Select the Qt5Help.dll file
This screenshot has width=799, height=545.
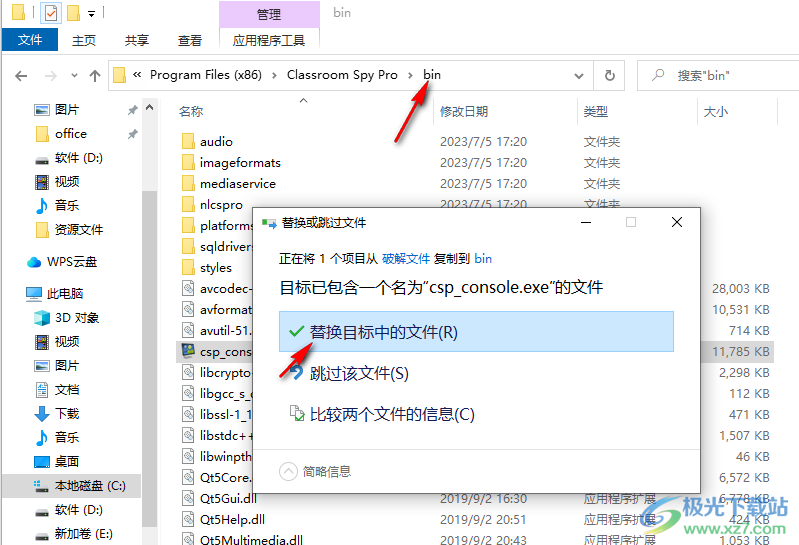(232, 519)
